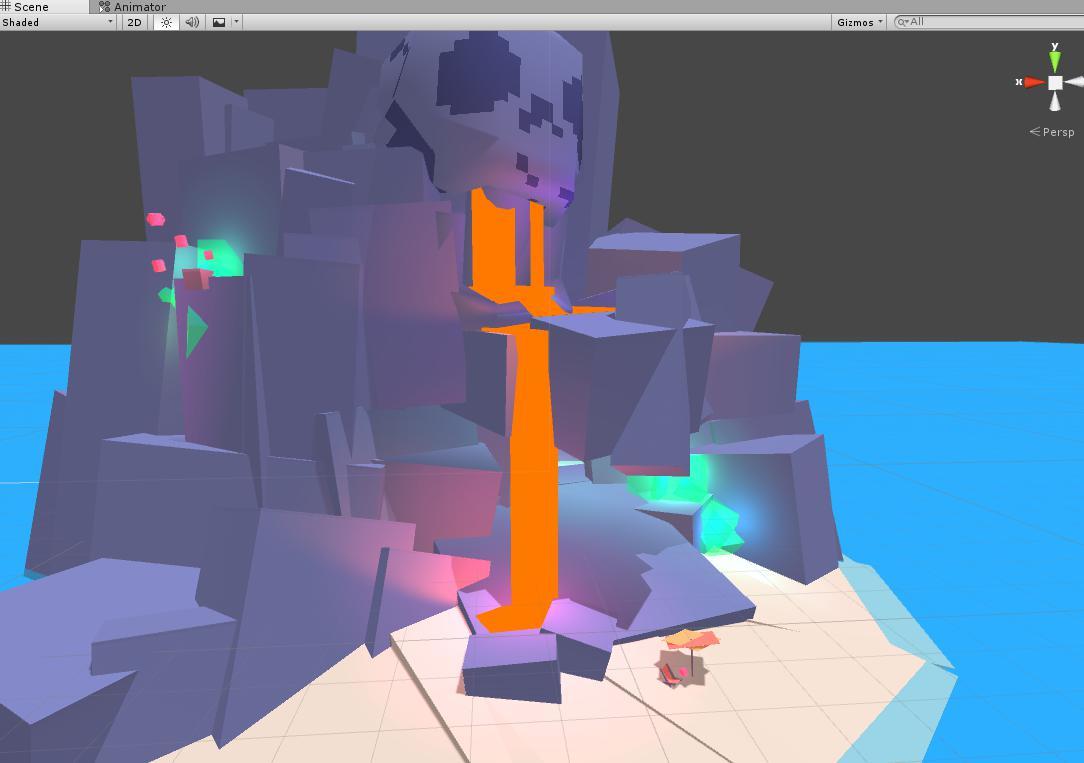Mute scene audio via the speaker icon
The height and width of the screenshot is (763, 1084).
[191, 22]
